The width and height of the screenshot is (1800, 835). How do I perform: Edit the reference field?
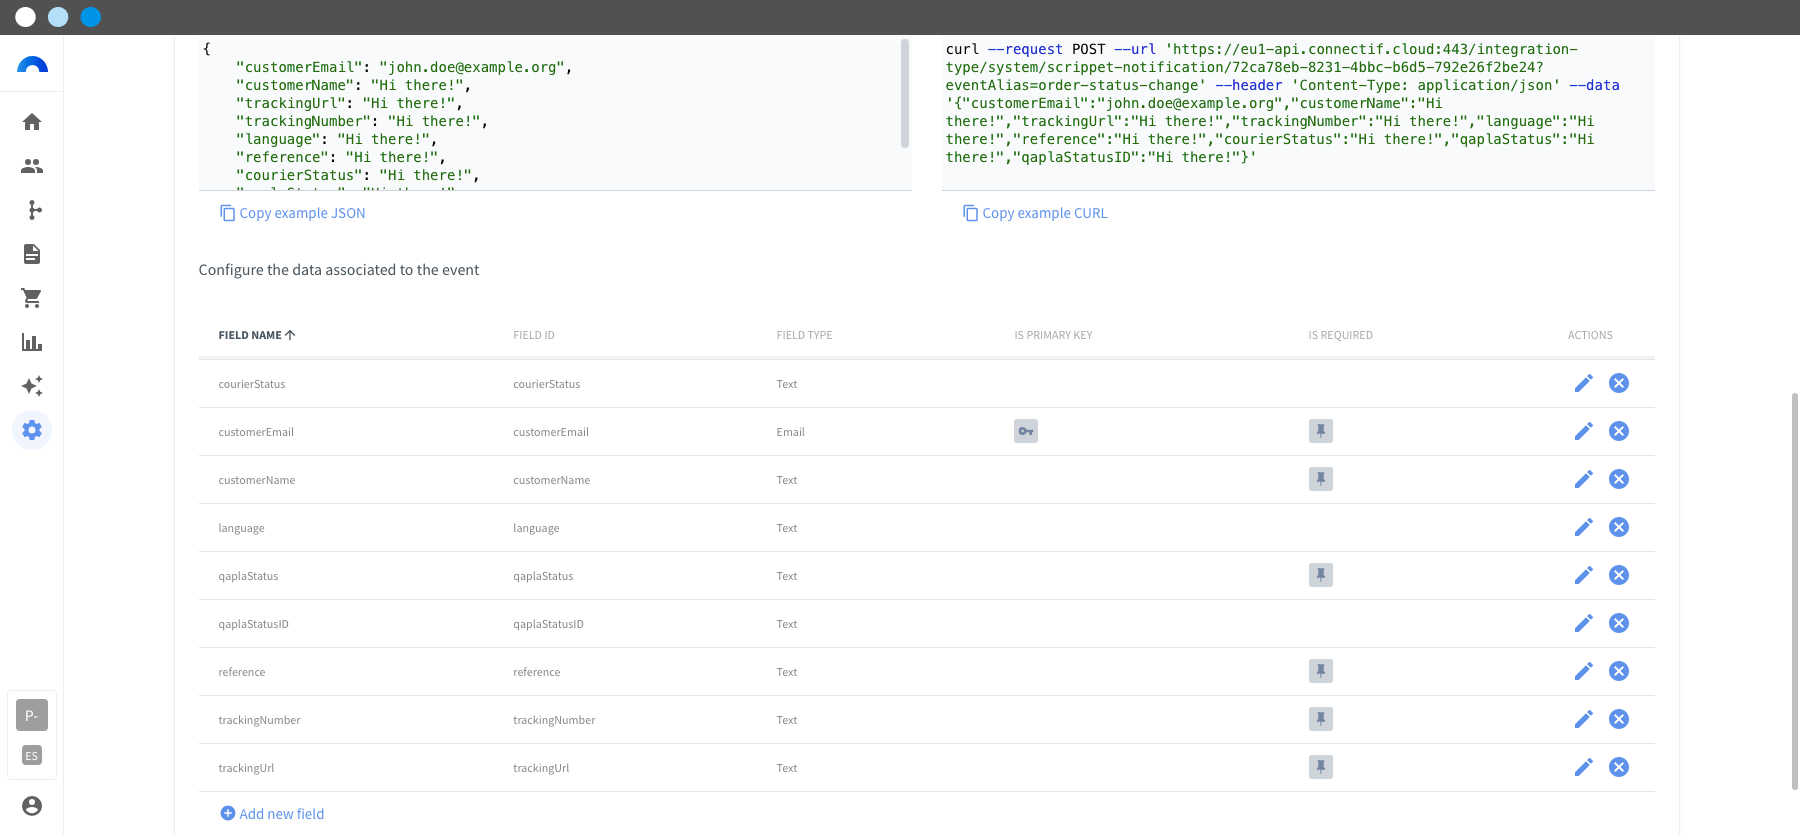pos(1583,671)
